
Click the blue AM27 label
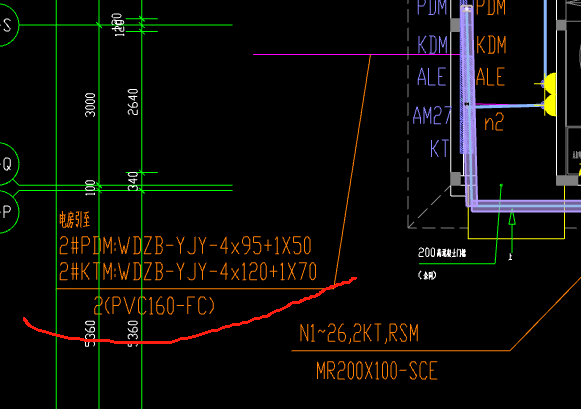tap(432, 115)
